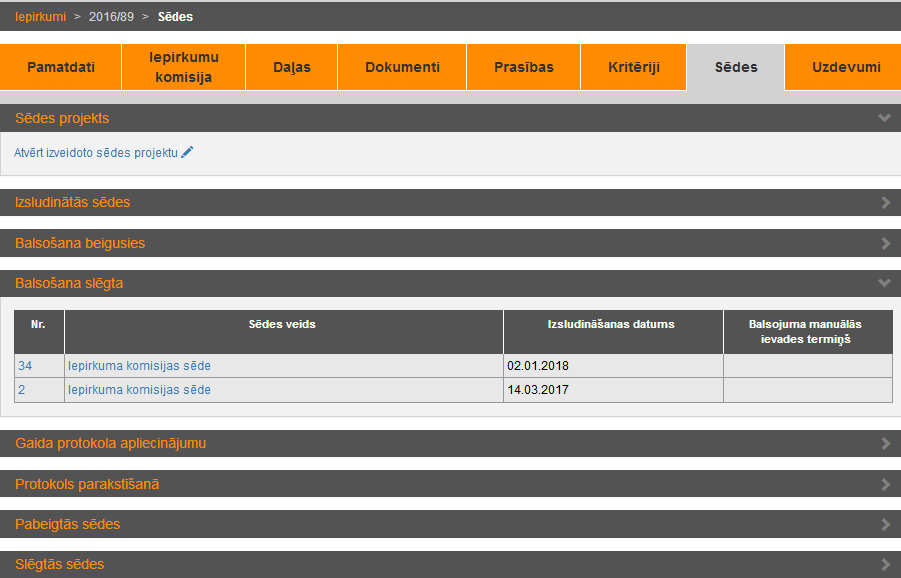Image resolution: width=901 pixels, height=578 pixels.
Task: Select the Dokumenti tab
Action: (x=402, y=67)
